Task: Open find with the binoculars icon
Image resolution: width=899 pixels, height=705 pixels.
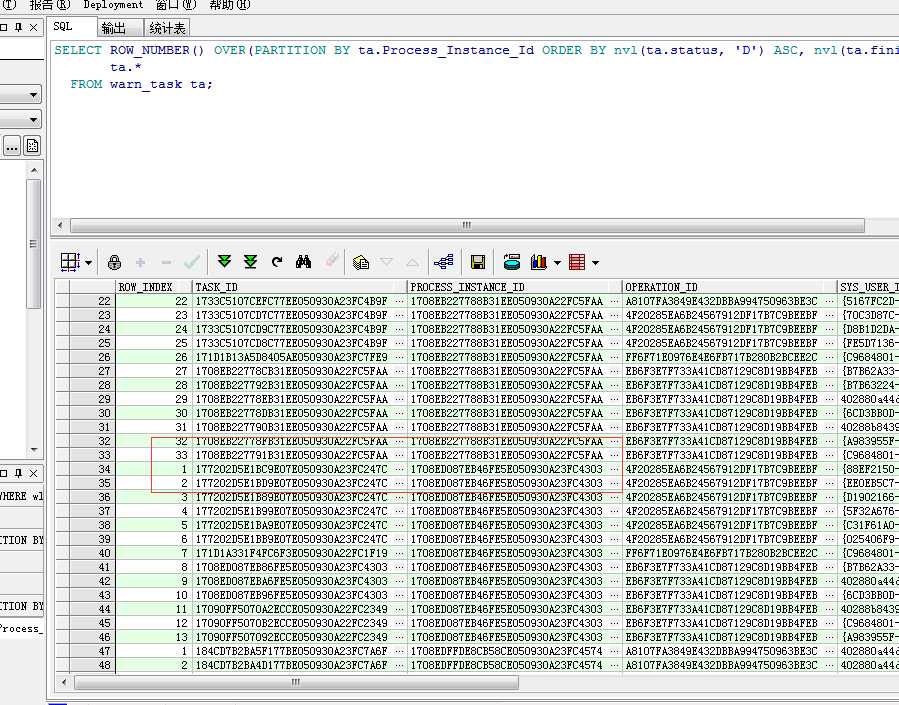Action: tap(304, 262)
